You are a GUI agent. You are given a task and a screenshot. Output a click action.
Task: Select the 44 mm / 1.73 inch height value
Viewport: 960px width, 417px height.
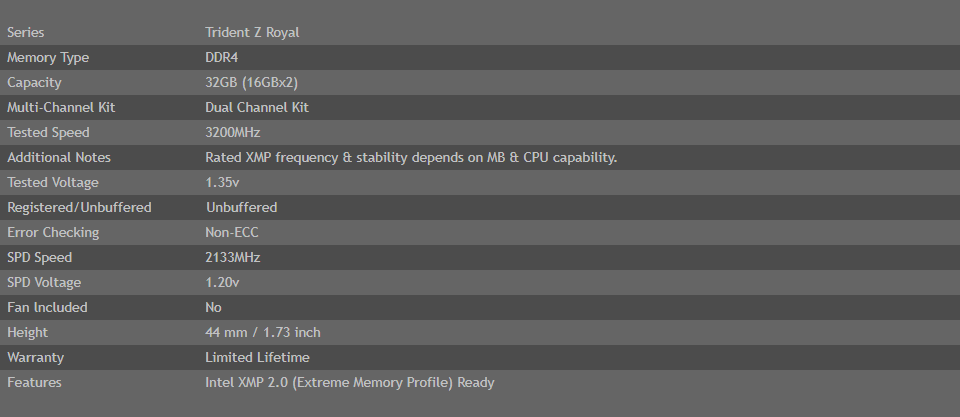263,332
